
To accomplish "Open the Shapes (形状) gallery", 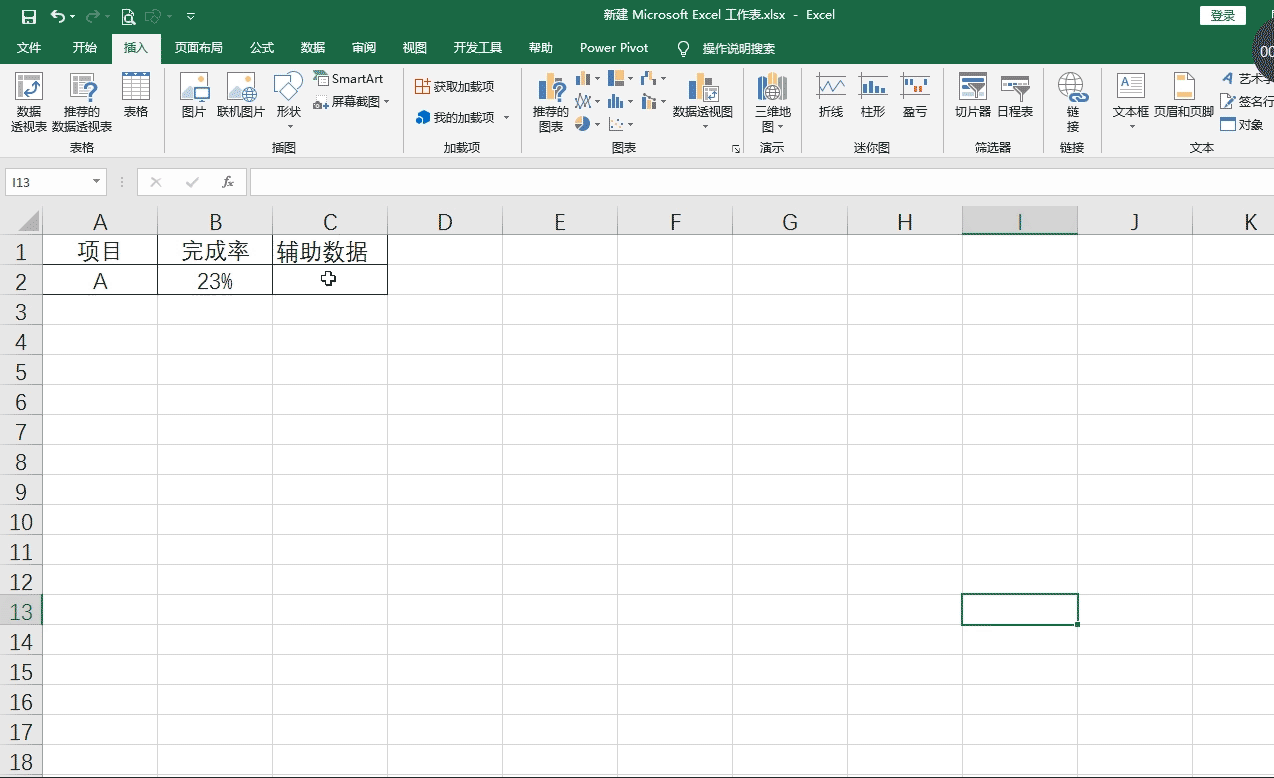I will pos(289,100).
